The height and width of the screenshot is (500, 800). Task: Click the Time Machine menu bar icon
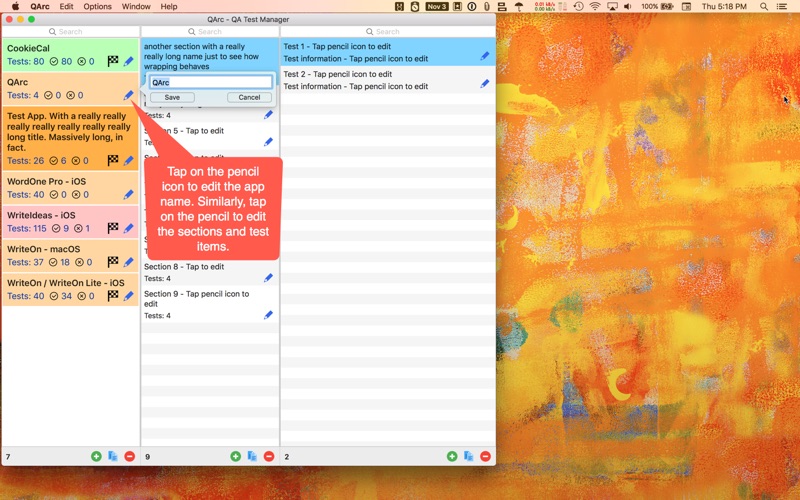[578, 7]
